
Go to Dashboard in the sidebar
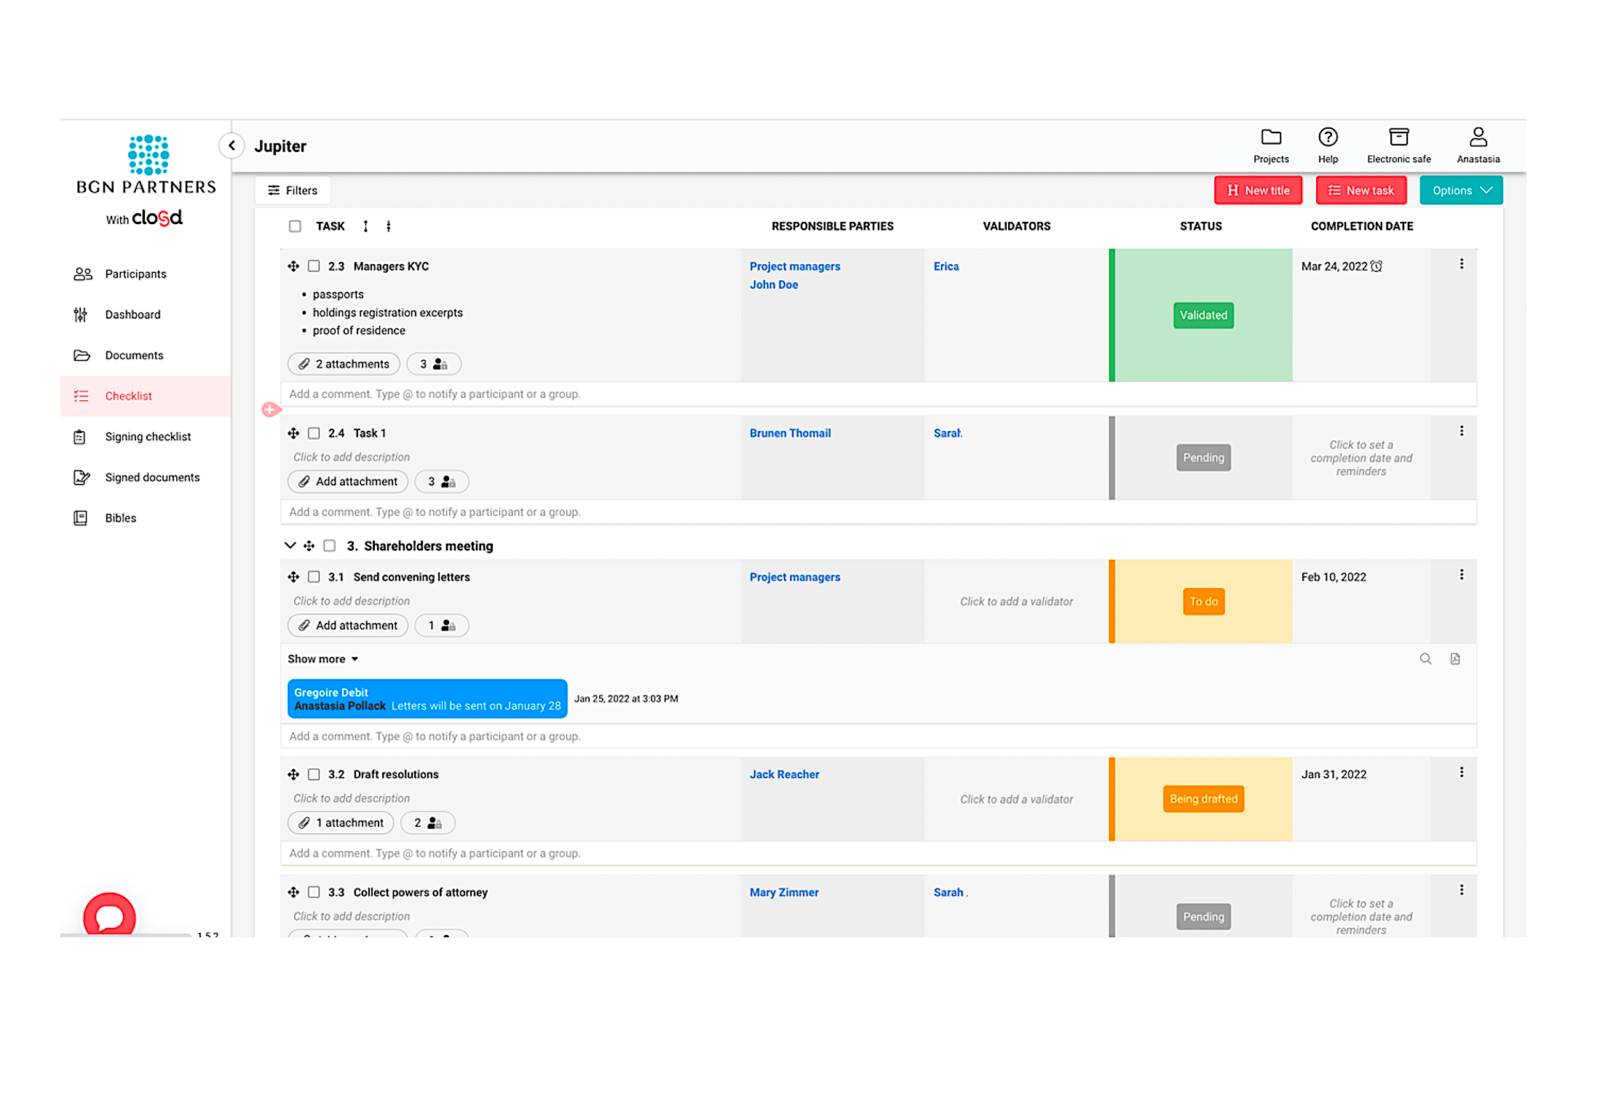coord(132,315)
